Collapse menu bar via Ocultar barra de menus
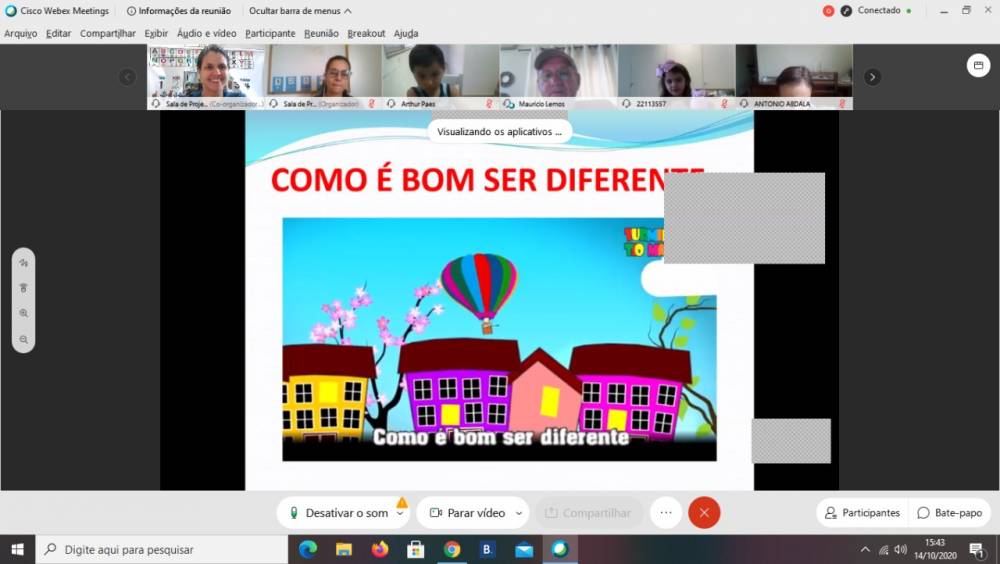1000x564 pixels. tap(299, 11)
